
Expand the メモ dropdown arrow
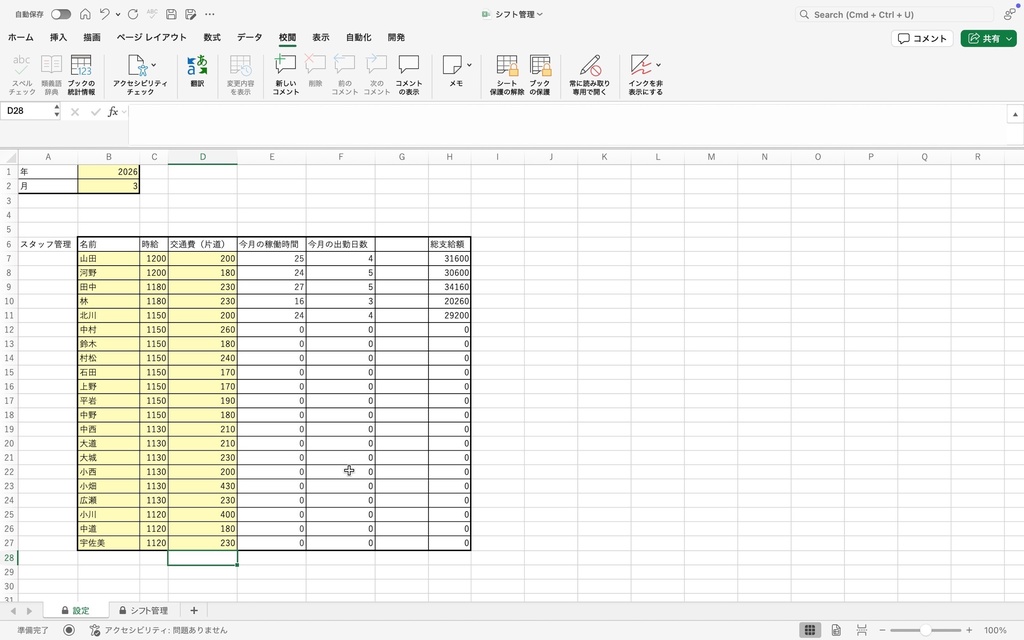tap(469, 65)
